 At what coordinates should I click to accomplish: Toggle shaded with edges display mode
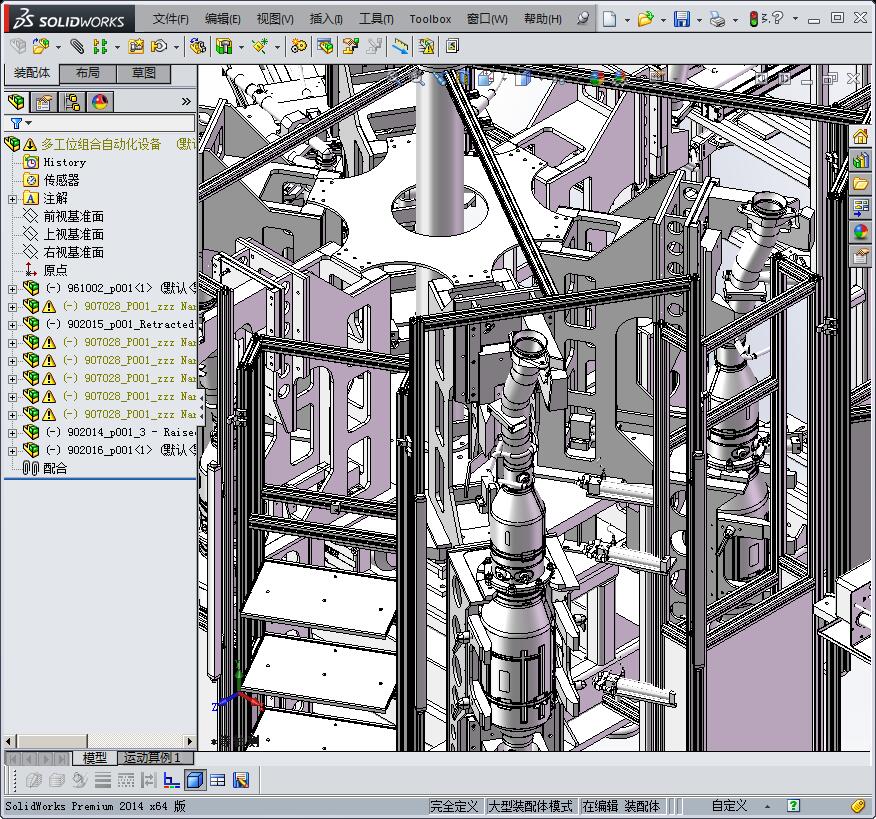[195, 780]
